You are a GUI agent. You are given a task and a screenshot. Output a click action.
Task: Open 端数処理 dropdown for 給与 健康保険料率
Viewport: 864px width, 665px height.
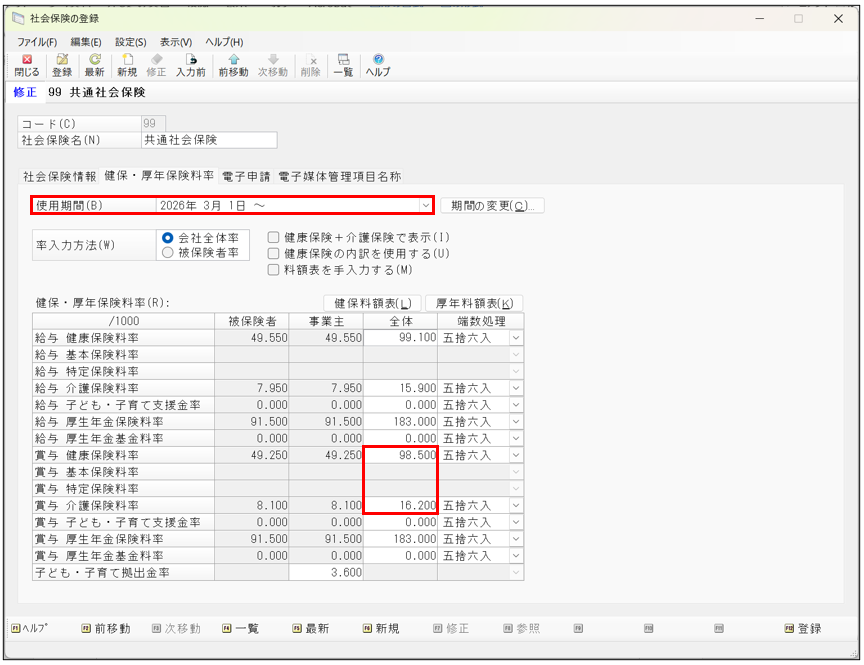(516, 339)
